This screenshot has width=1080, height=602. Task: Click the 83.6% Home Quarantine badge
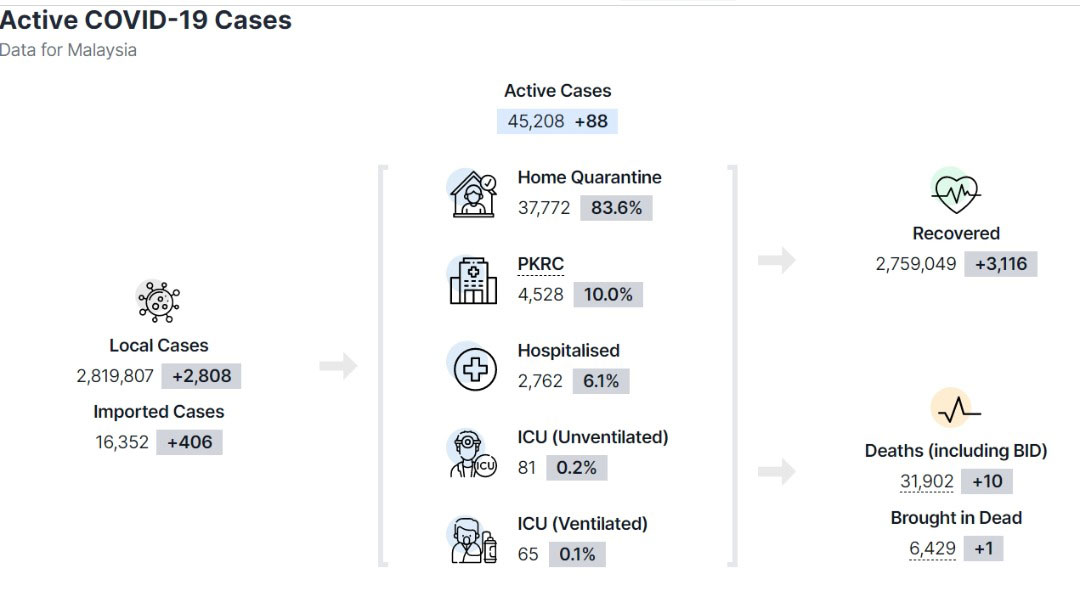tap(616, 208)
